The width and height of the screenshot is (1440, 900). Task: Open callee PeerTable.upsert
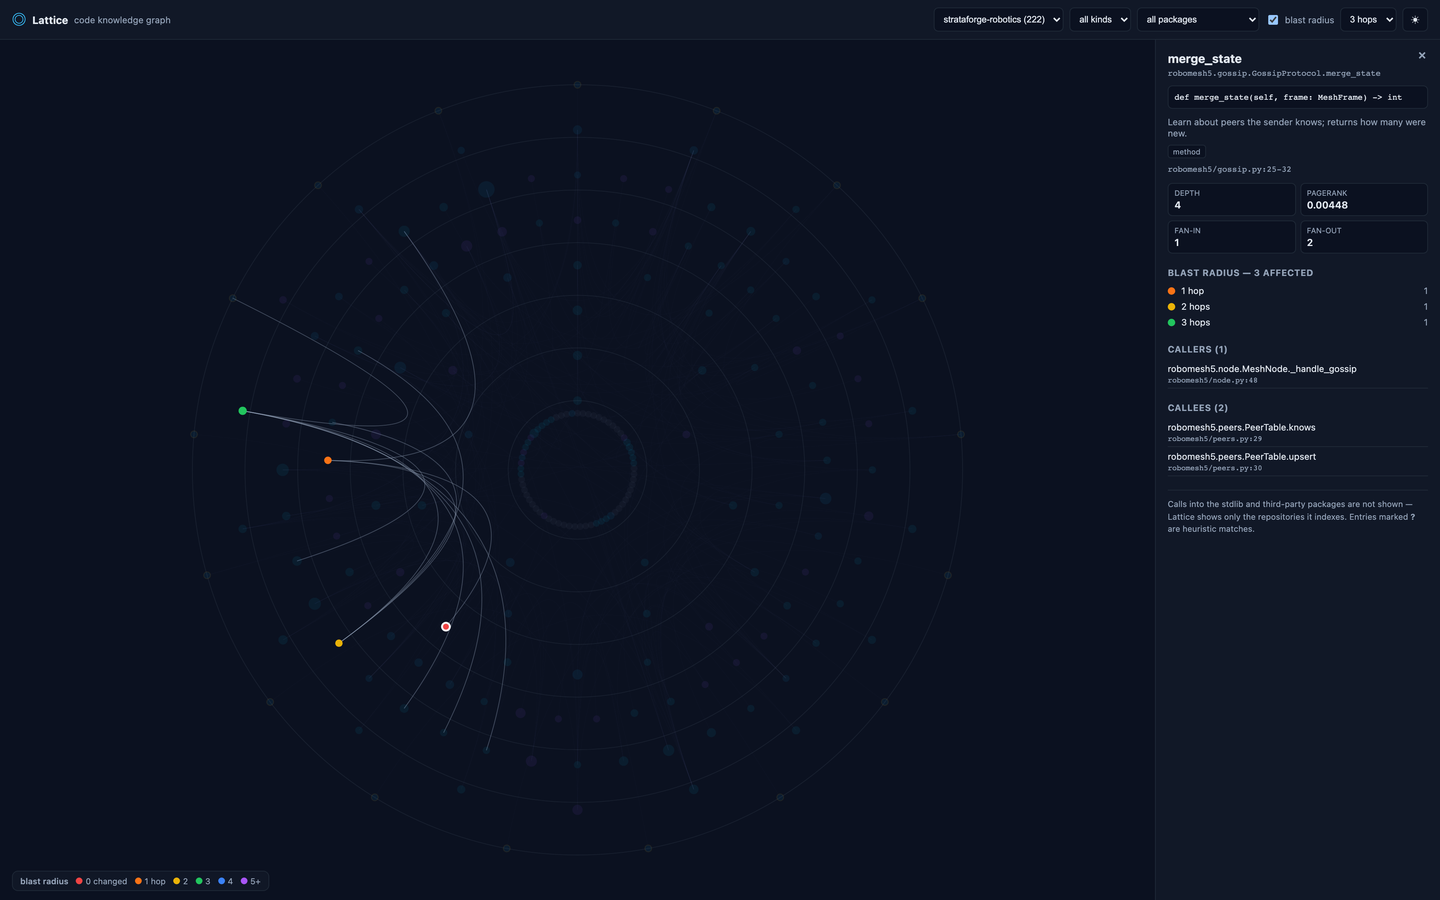tap(1297, 461)
